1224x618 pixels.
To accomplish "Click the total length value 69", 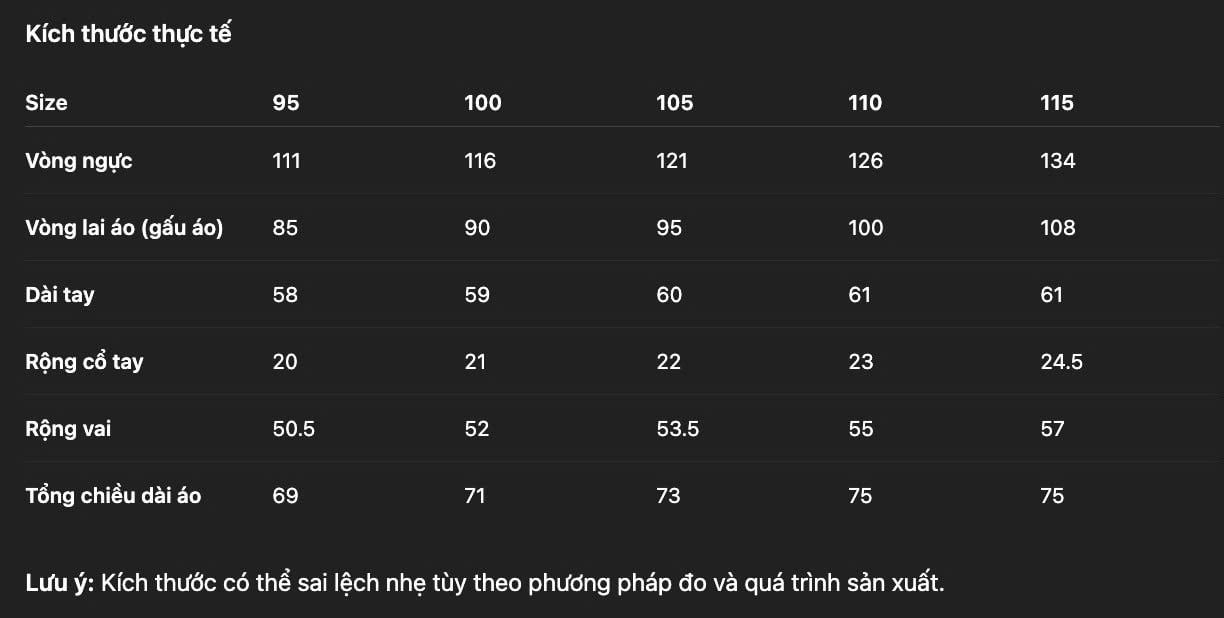I will (285, 496).
